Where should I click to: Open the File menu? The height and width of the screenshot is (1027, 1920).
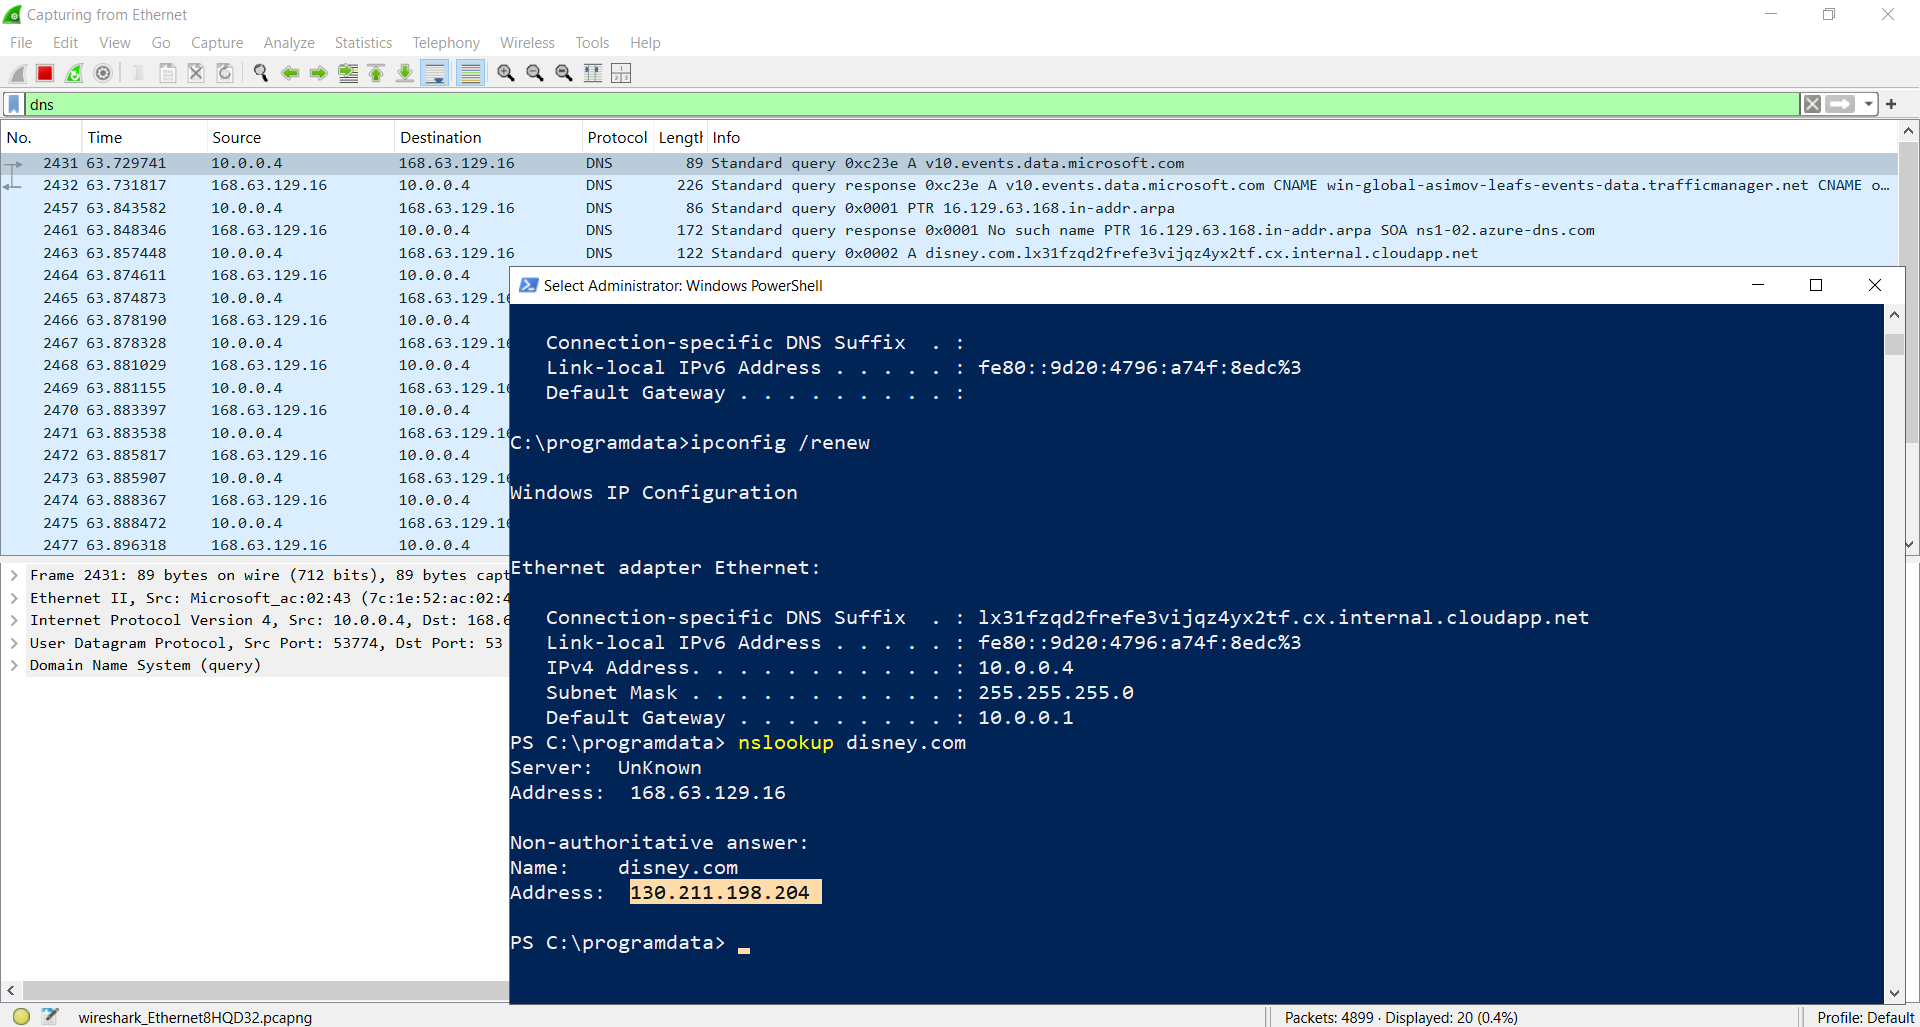coord(21,43)
